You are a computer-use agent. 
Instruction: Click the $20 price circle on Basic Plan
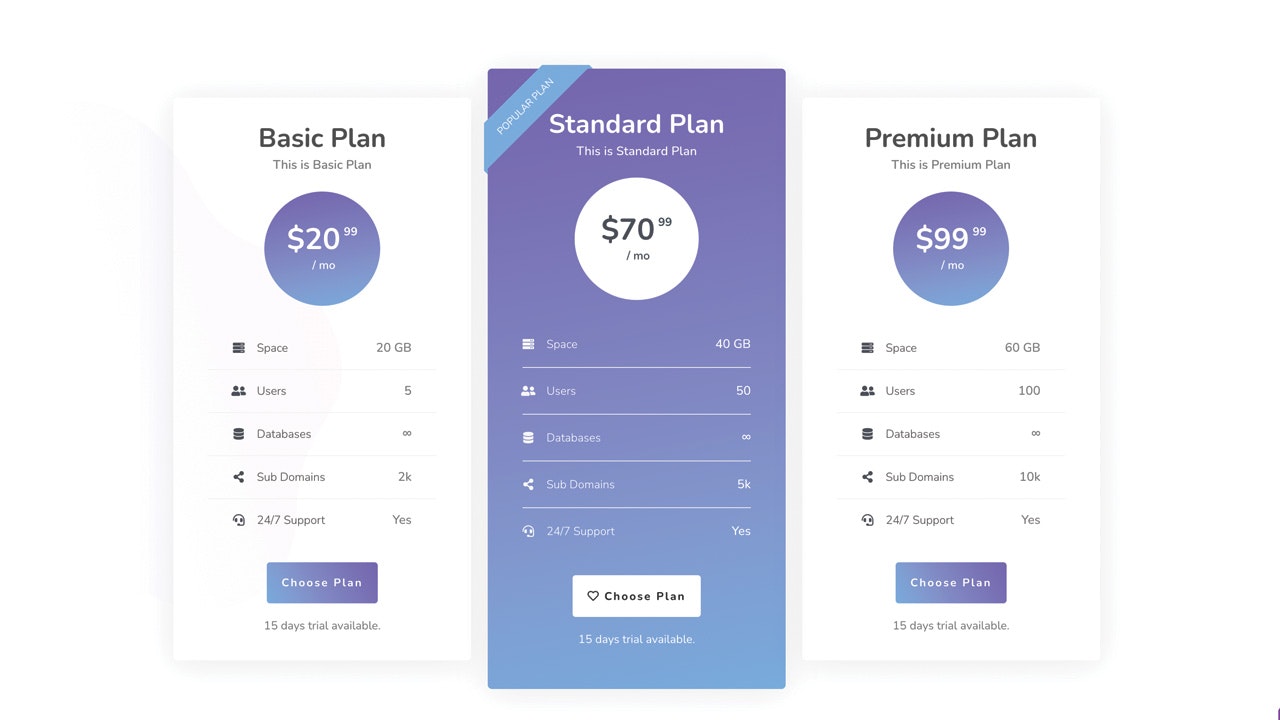322,249
